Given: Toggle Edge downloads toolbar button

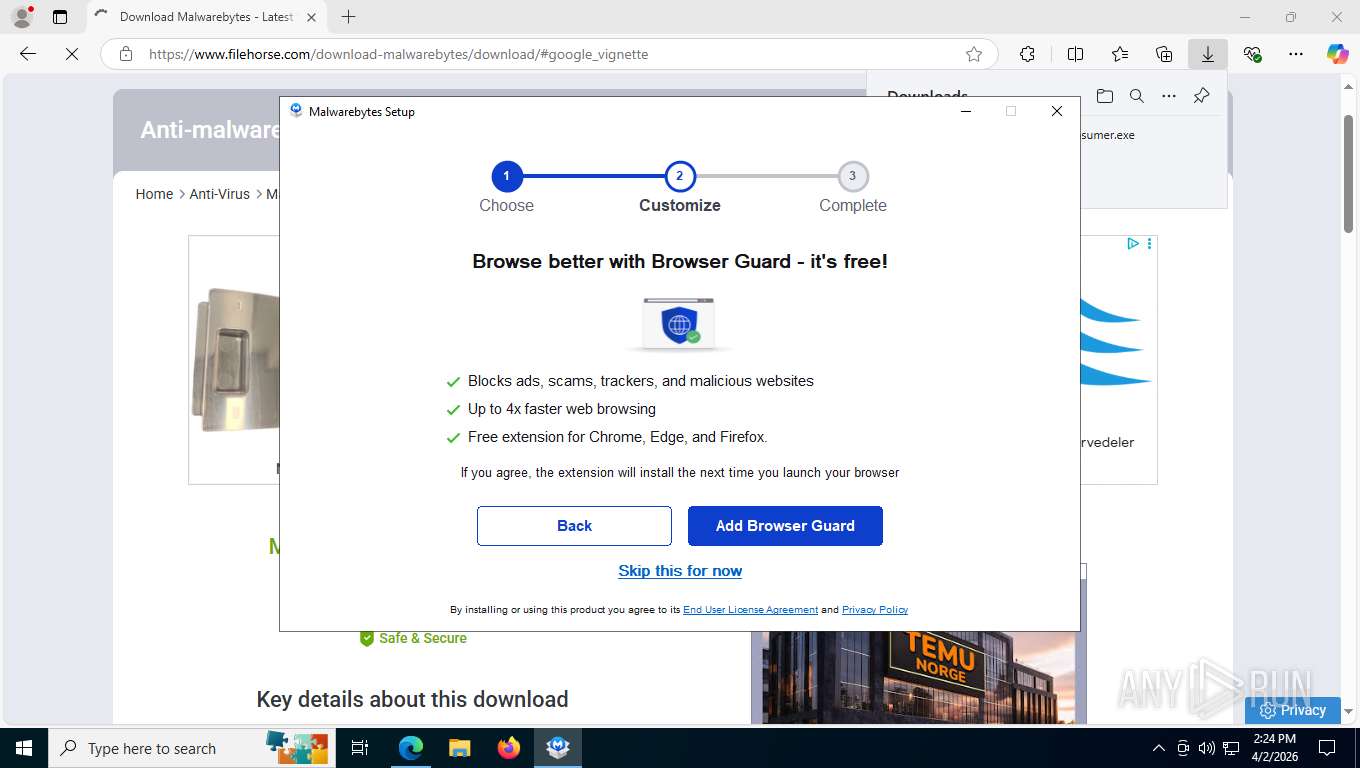Looking at the screenshot, I should 1208,54.
